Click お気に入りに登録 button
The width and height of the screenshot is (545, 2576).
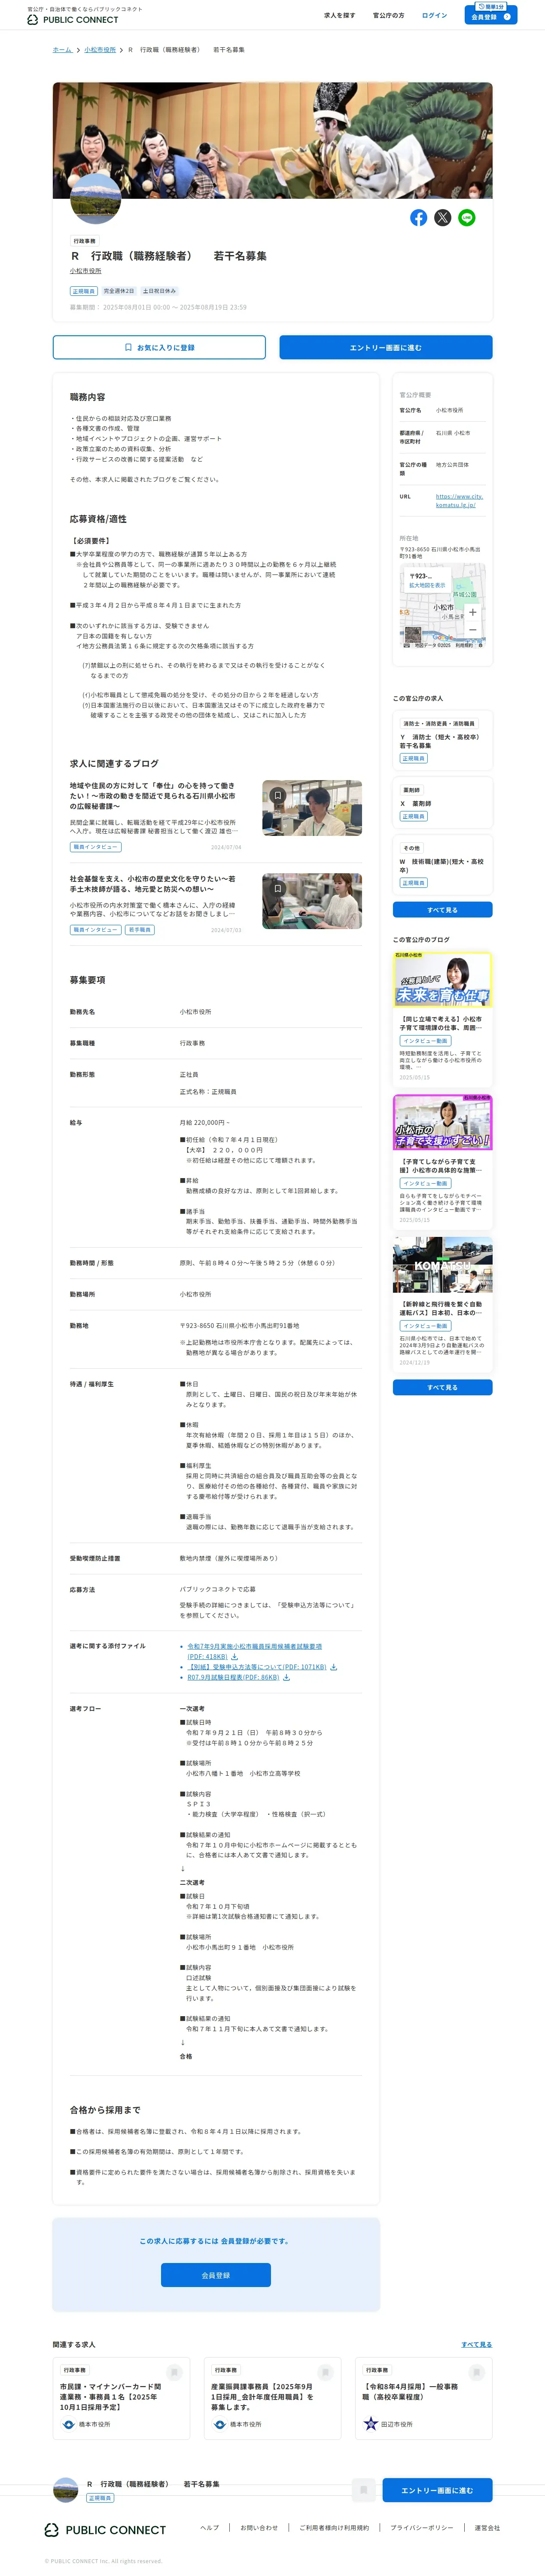159,347
